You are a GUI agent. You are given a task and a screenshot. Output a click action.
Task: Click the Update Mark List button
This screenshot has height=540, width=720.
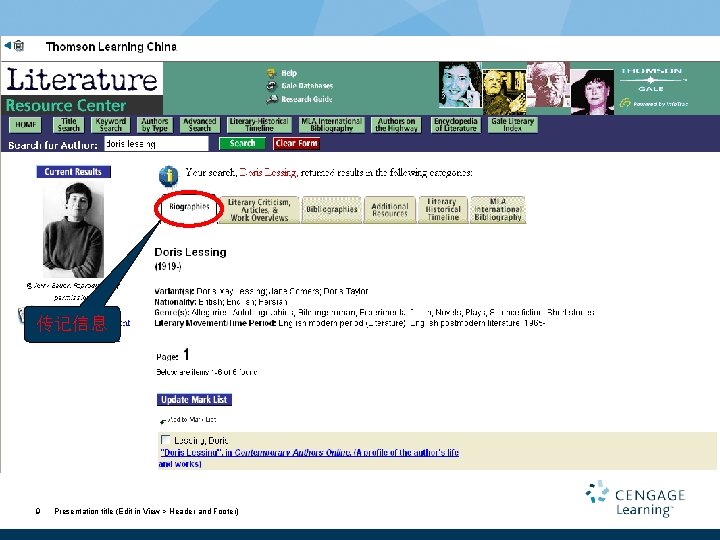pos(194,399)
